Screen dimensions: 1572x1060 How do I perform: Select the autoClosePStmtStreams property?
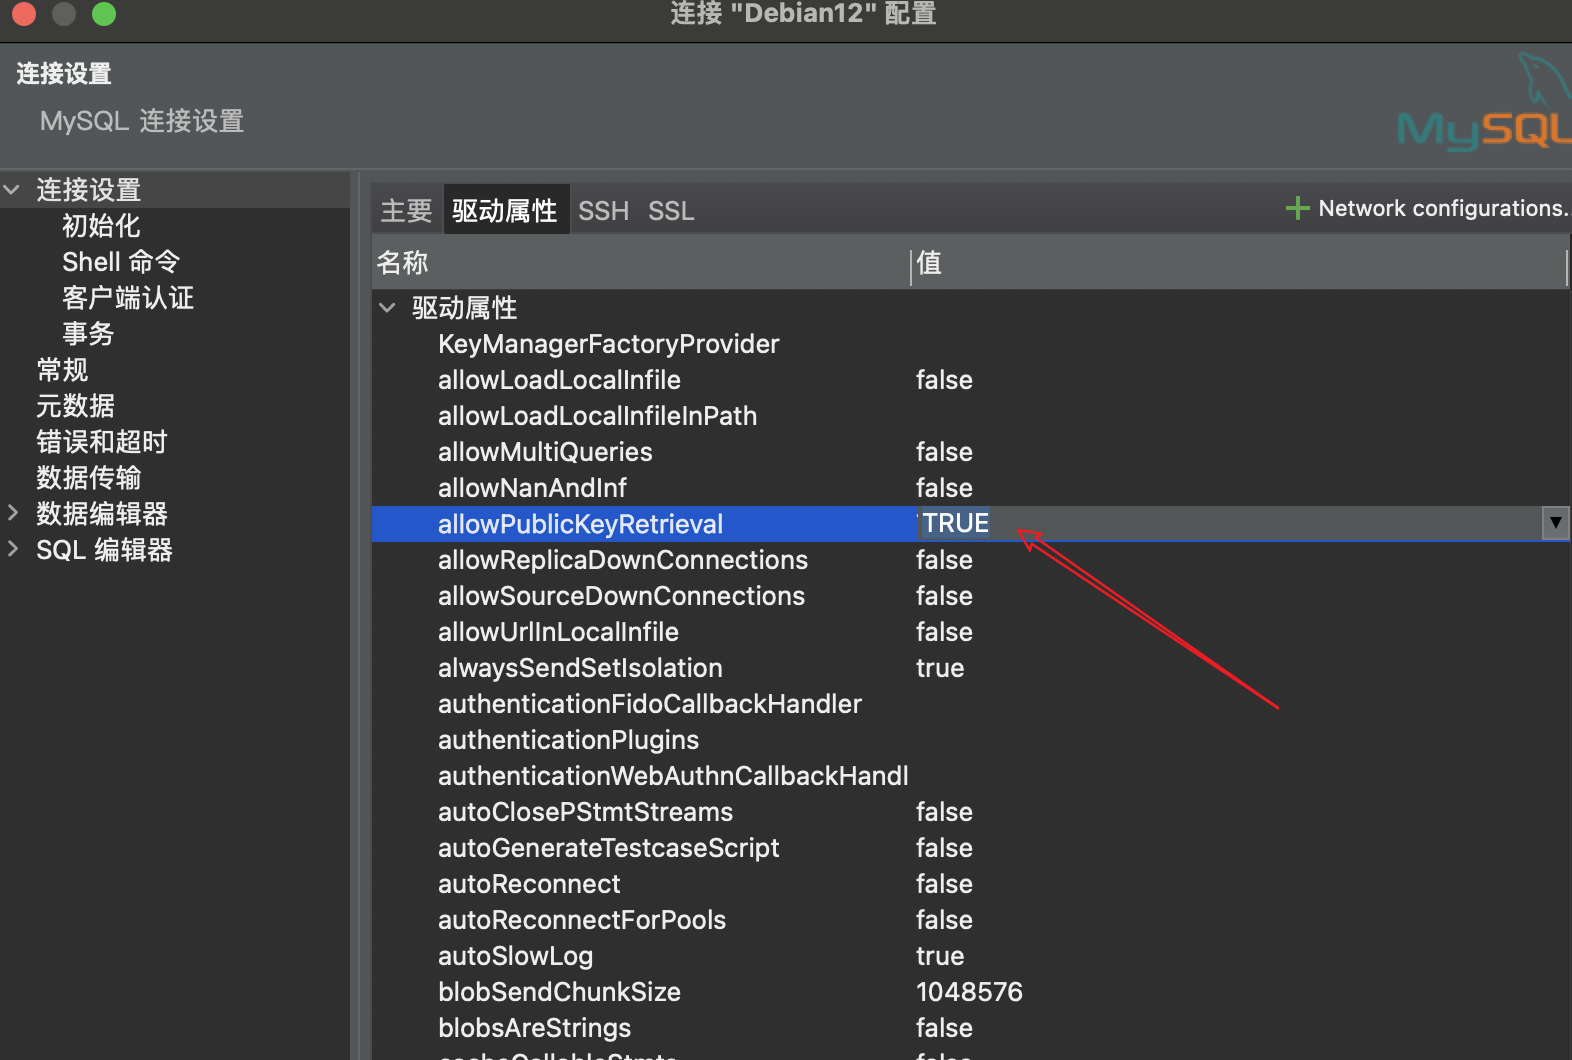[585, 812]
